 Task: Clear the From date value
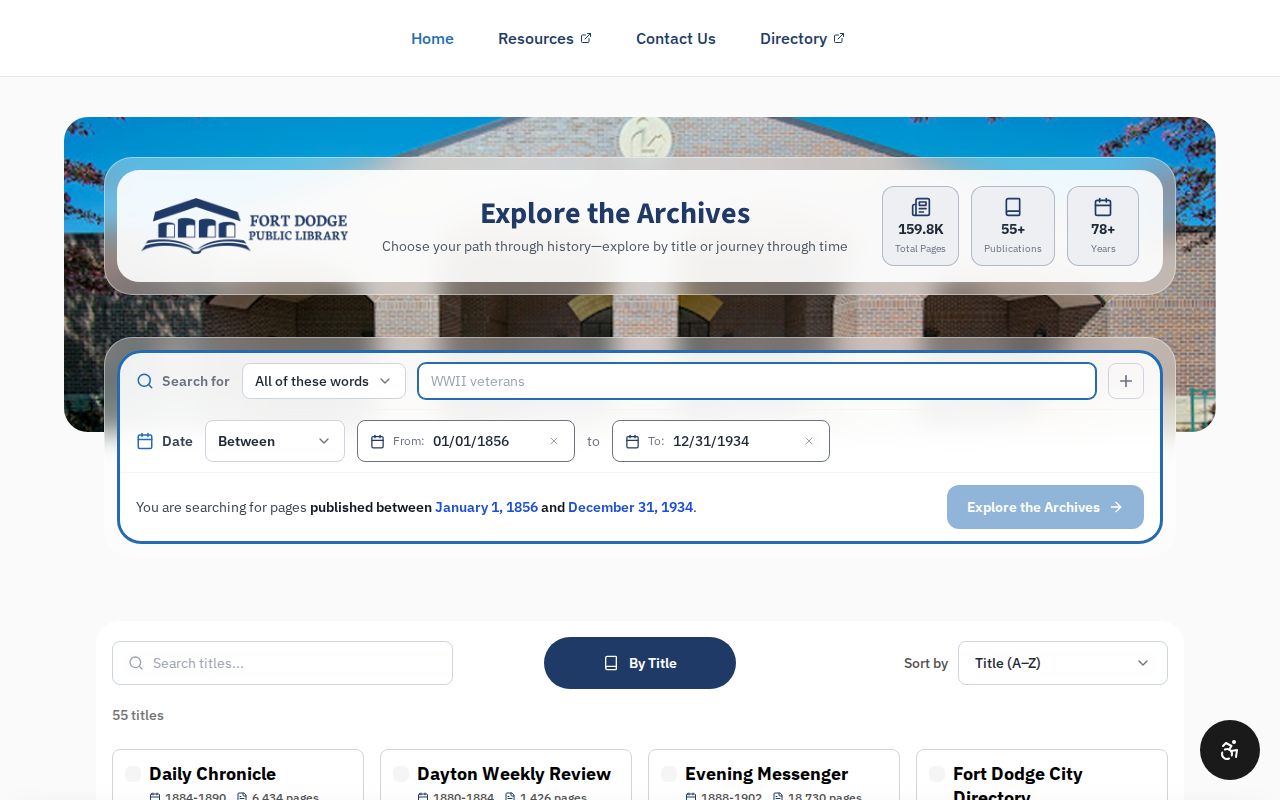coord(554,441)
